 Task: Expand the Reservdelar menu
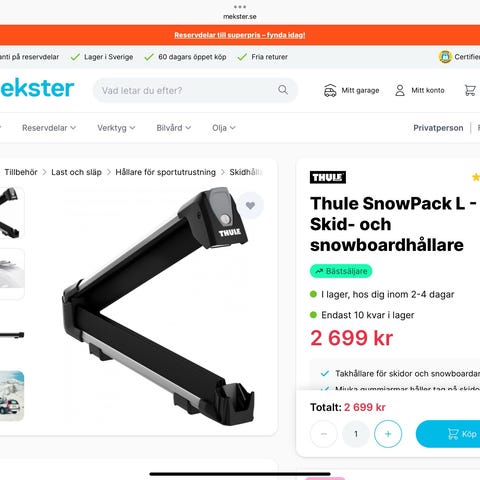(49, 128)
